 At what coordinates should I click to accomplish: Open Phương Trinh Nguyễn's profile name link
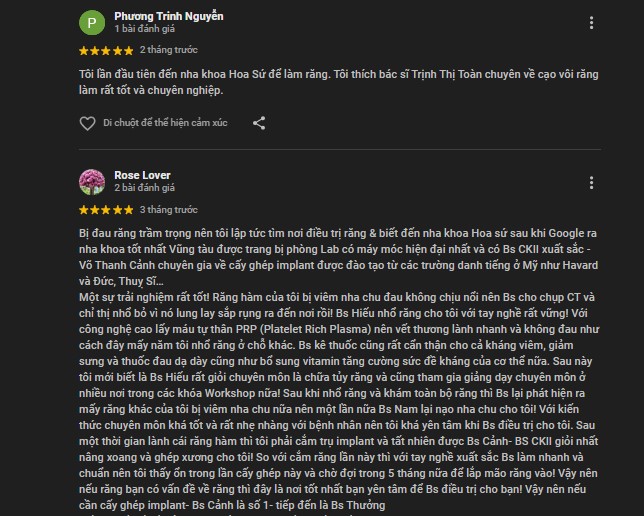coord(169,16)
